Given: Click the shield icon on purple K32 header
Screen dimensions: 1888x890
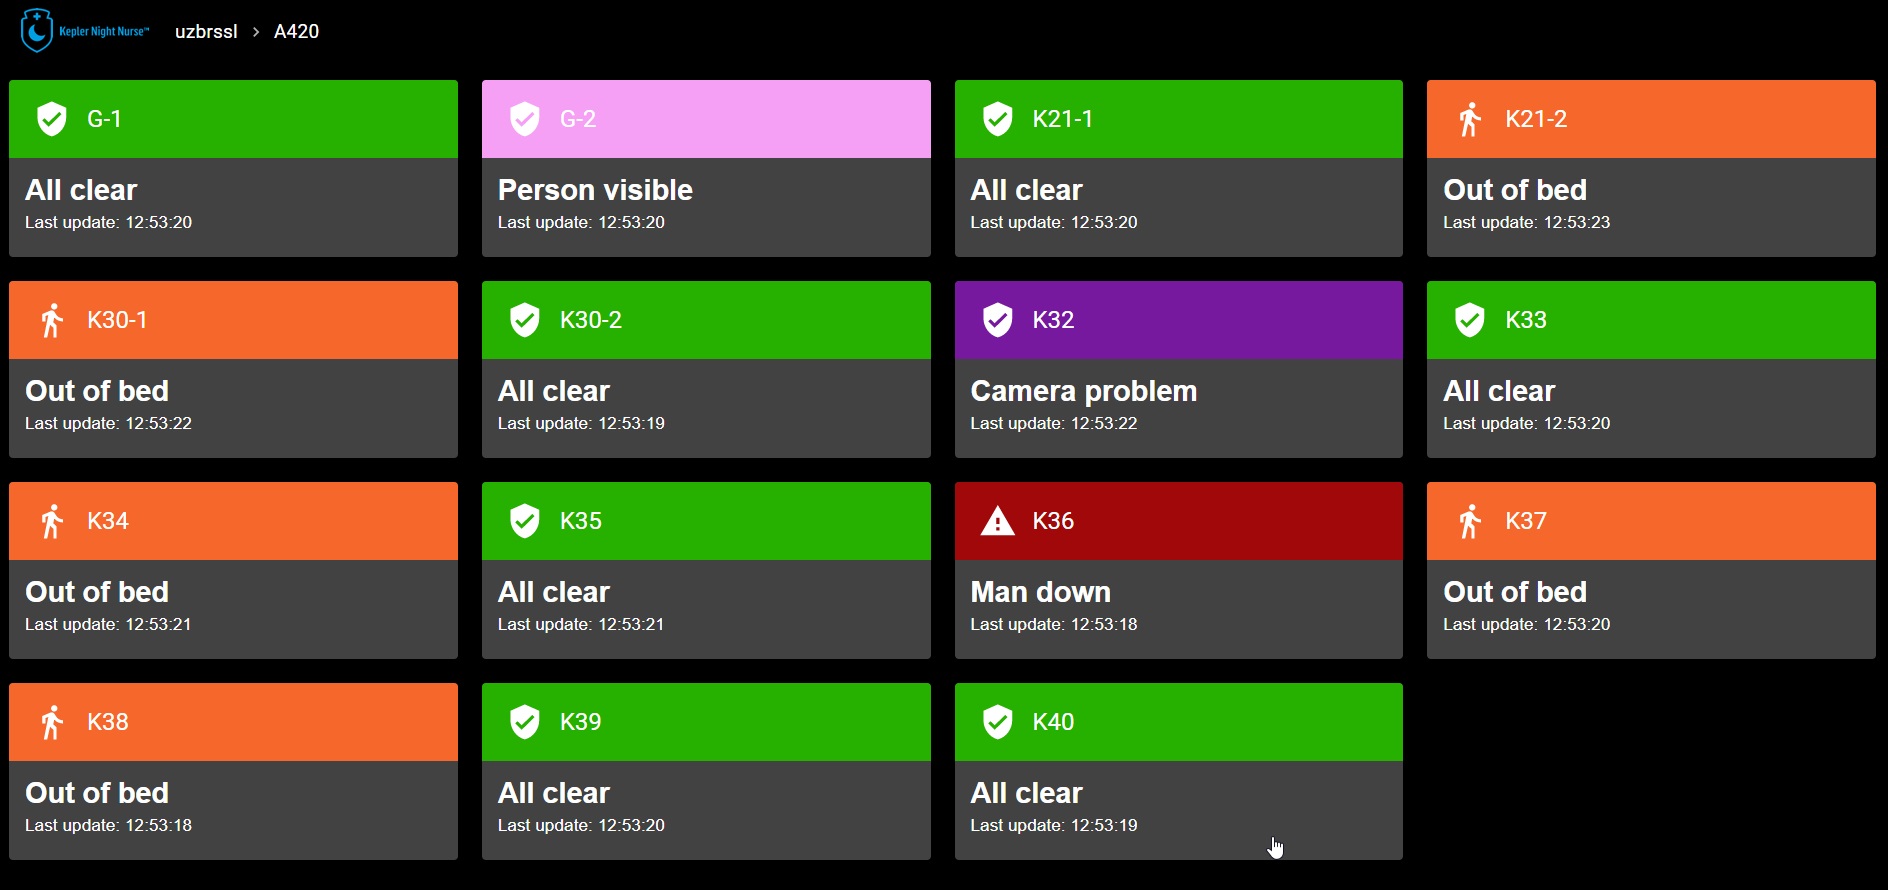Looking at the screenshot, I should 998,320.
